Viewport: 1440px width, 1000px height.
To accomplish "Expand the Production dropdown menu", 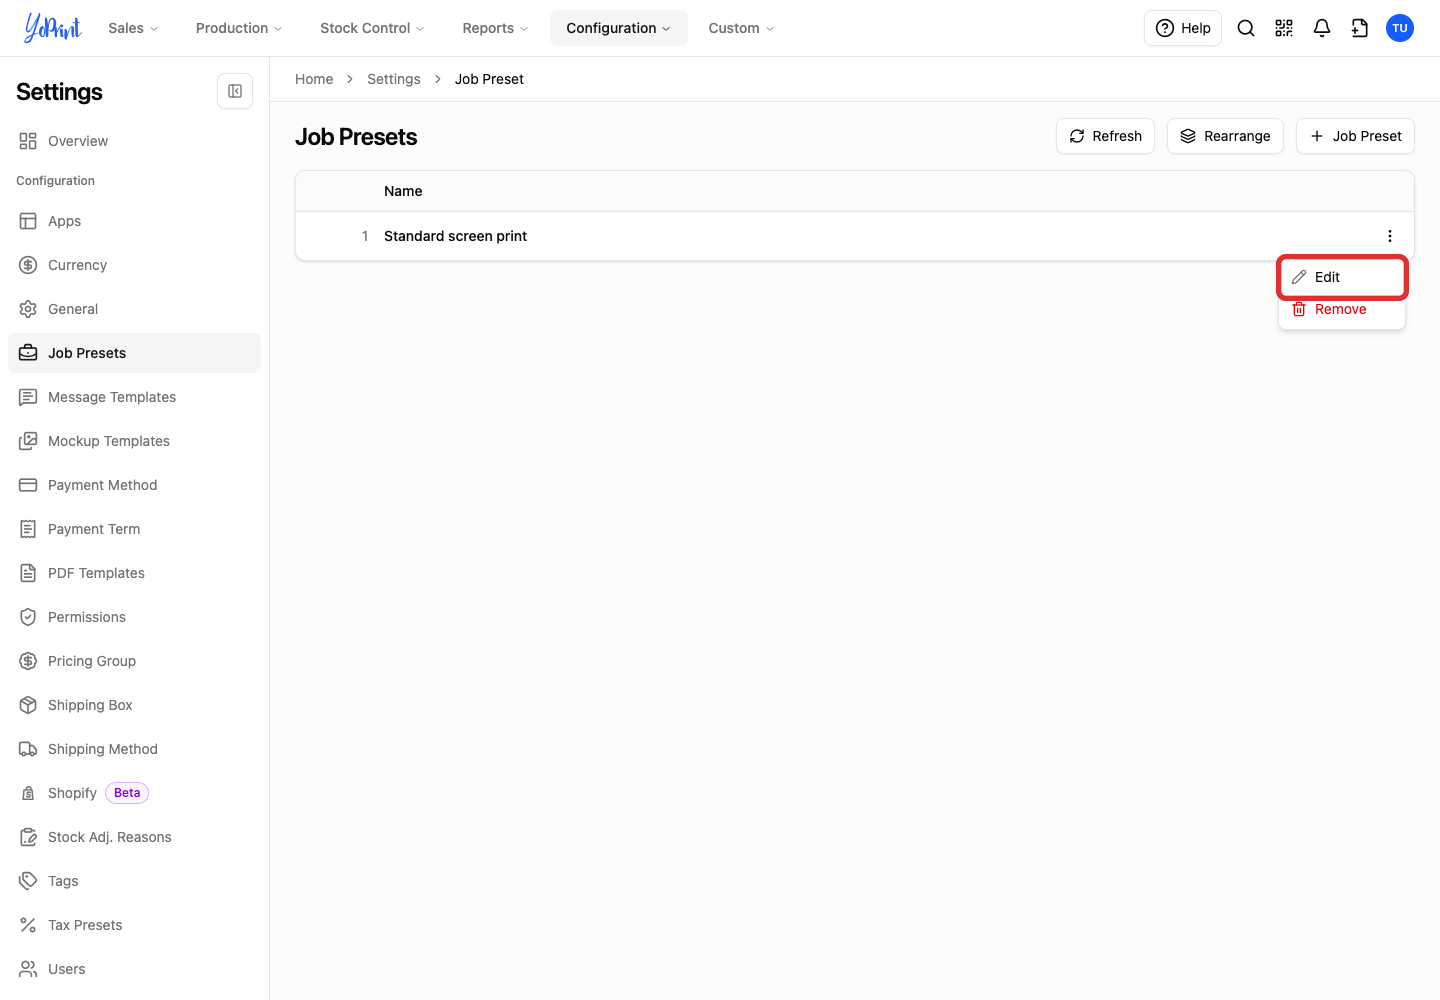I will tap(239, 28).
